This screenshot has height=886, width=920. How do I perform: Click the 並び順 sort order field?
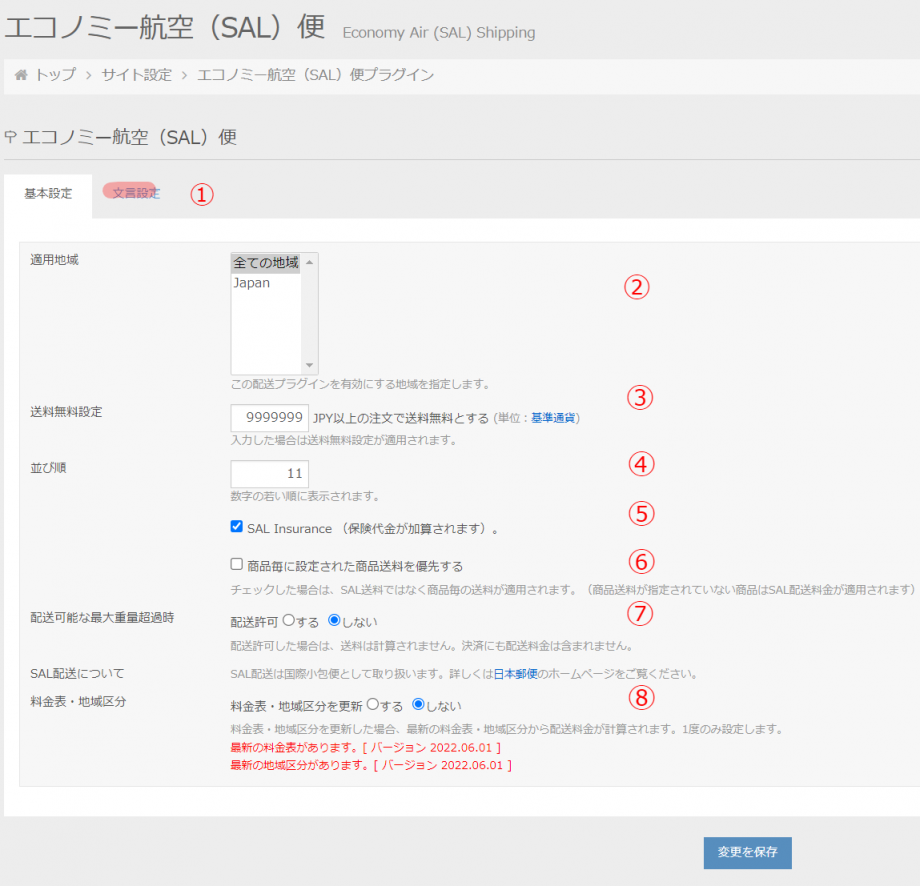point(270,474)
